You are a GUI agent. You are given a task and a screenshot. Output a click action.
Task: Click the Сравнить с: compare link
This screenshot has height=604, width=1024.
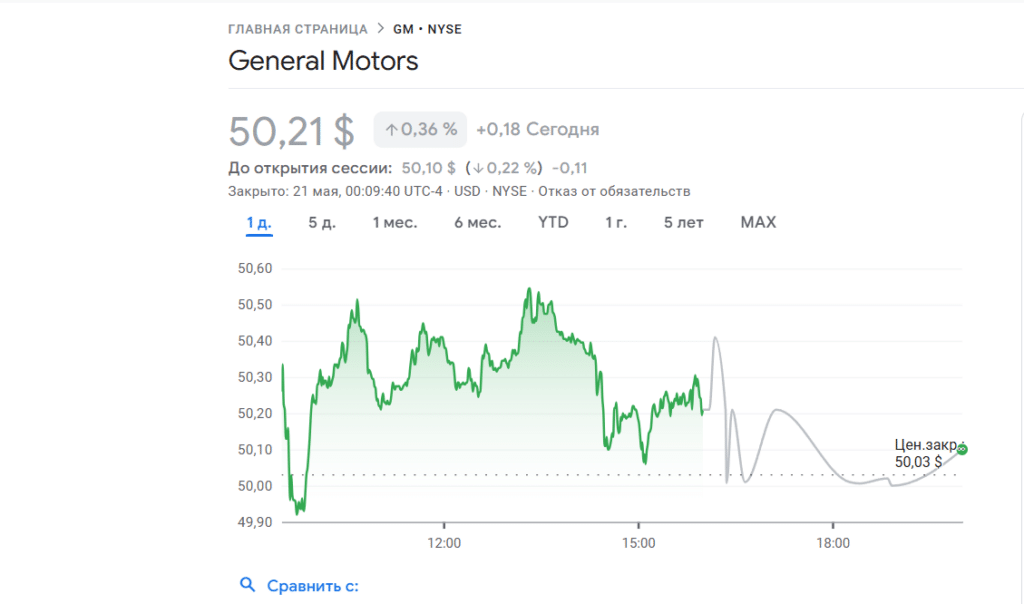coord(312,585)
